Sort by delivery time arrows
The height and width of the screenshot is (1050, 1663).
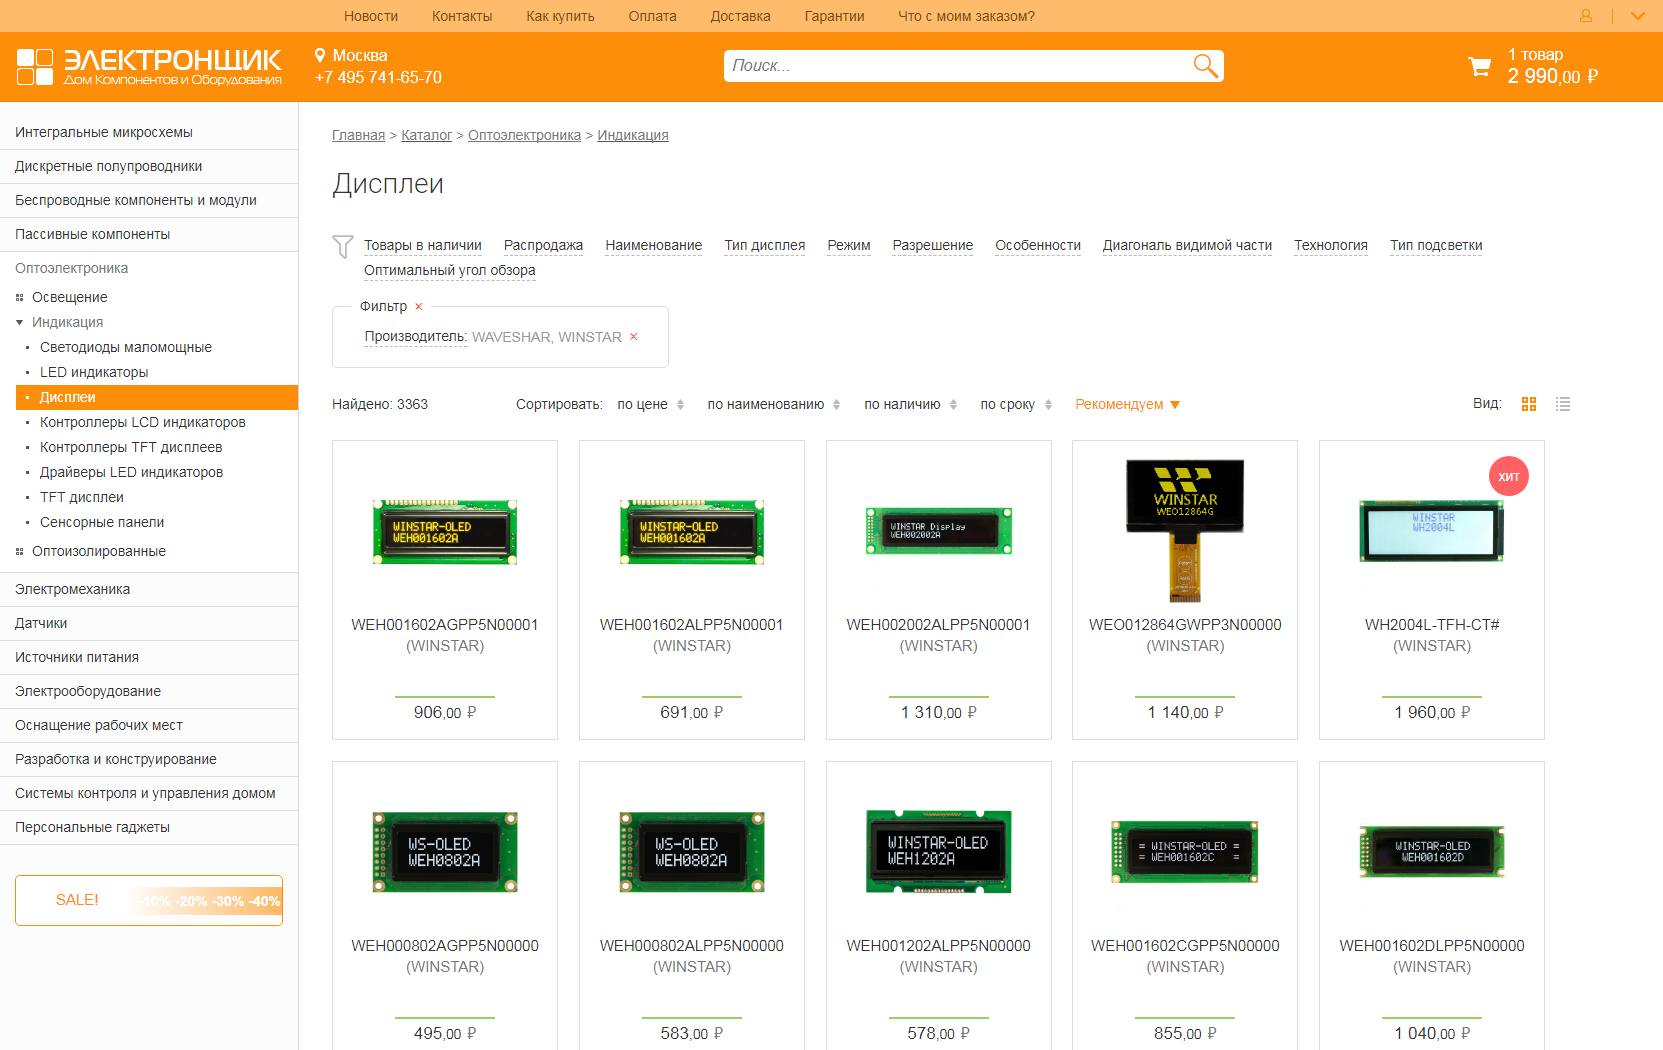click(1048, 405)
